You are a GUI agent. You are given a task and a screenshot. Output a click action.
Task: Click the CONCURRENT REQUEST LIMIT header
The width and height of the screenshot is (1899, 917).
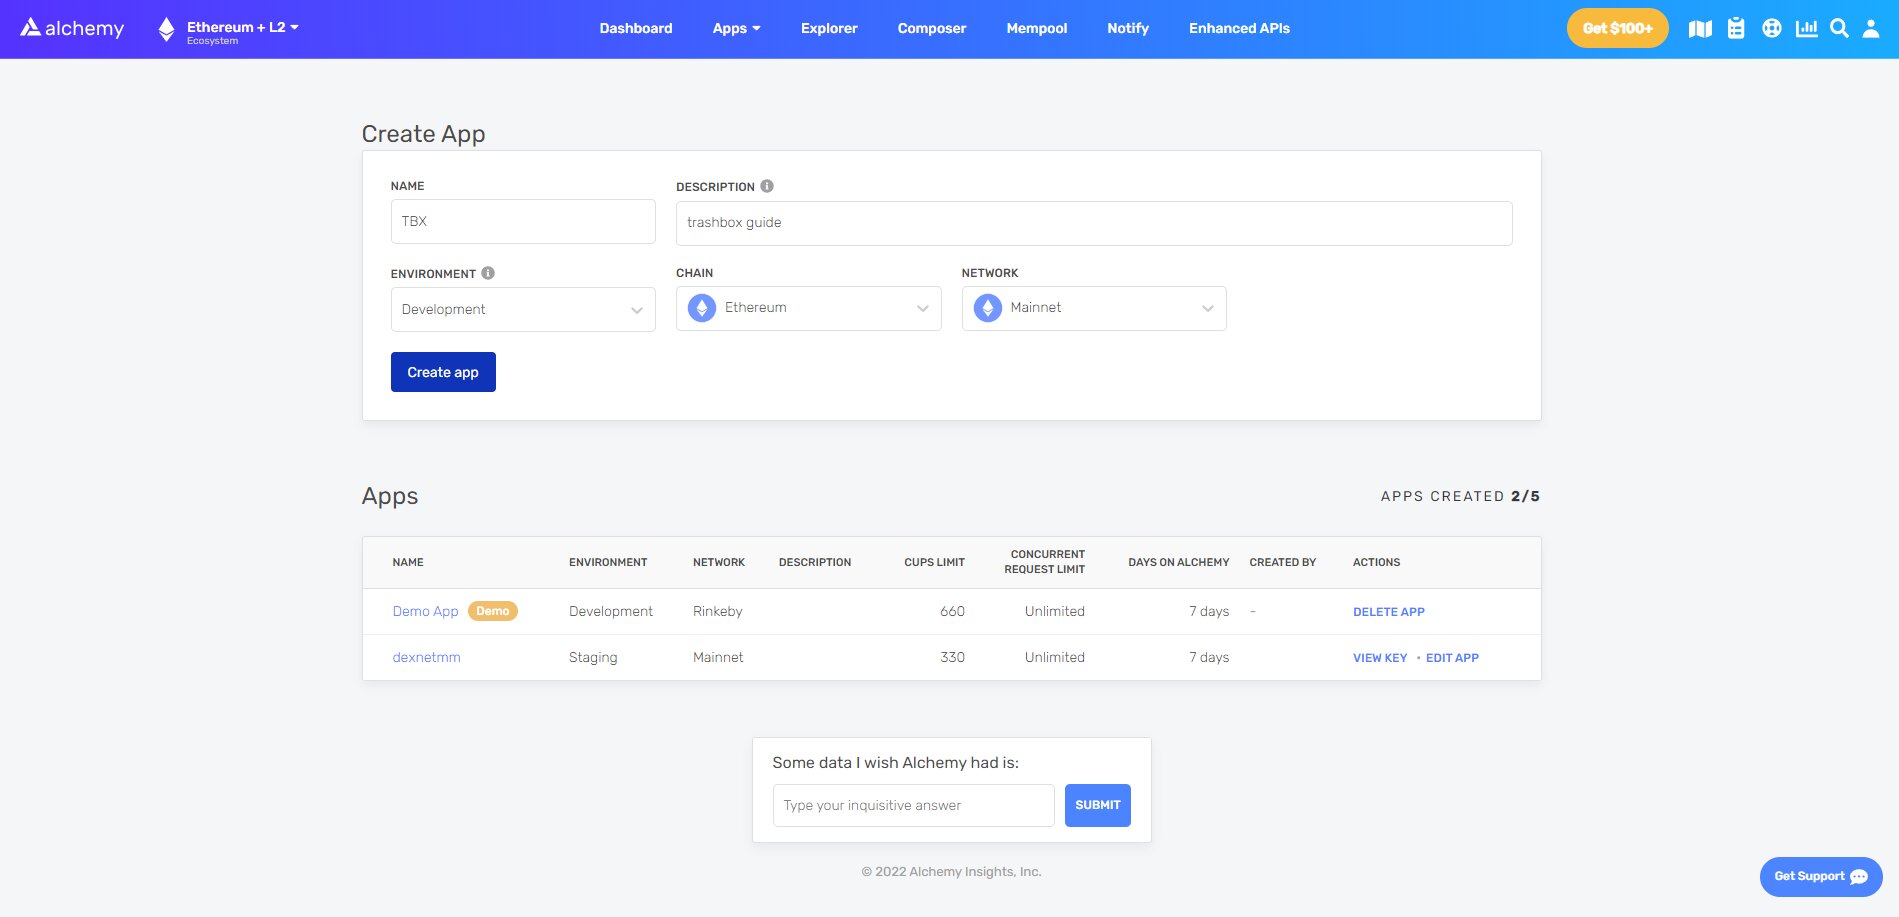coord(1045,562)
